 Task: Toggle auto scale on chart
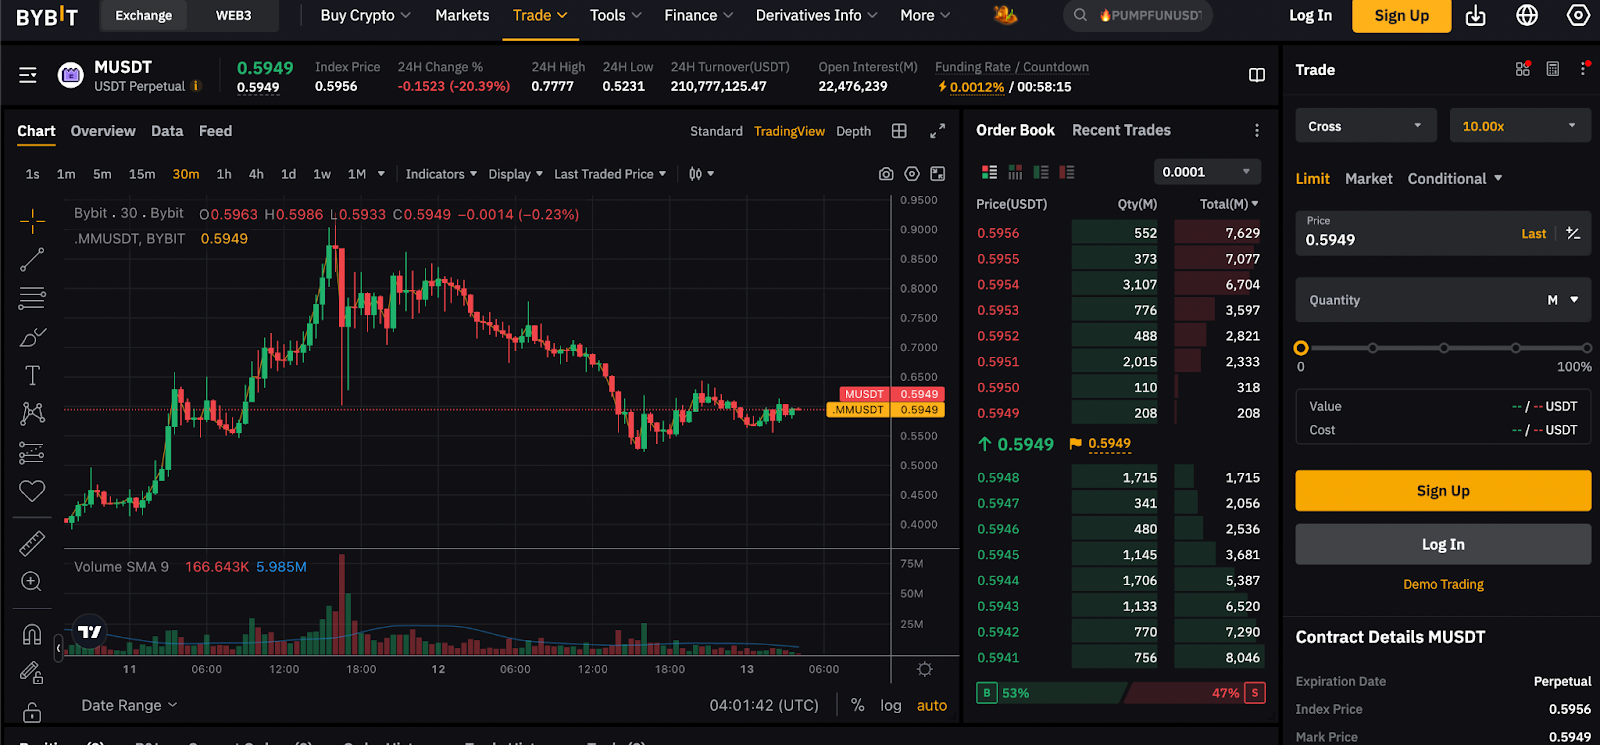[x=932, y=705]
